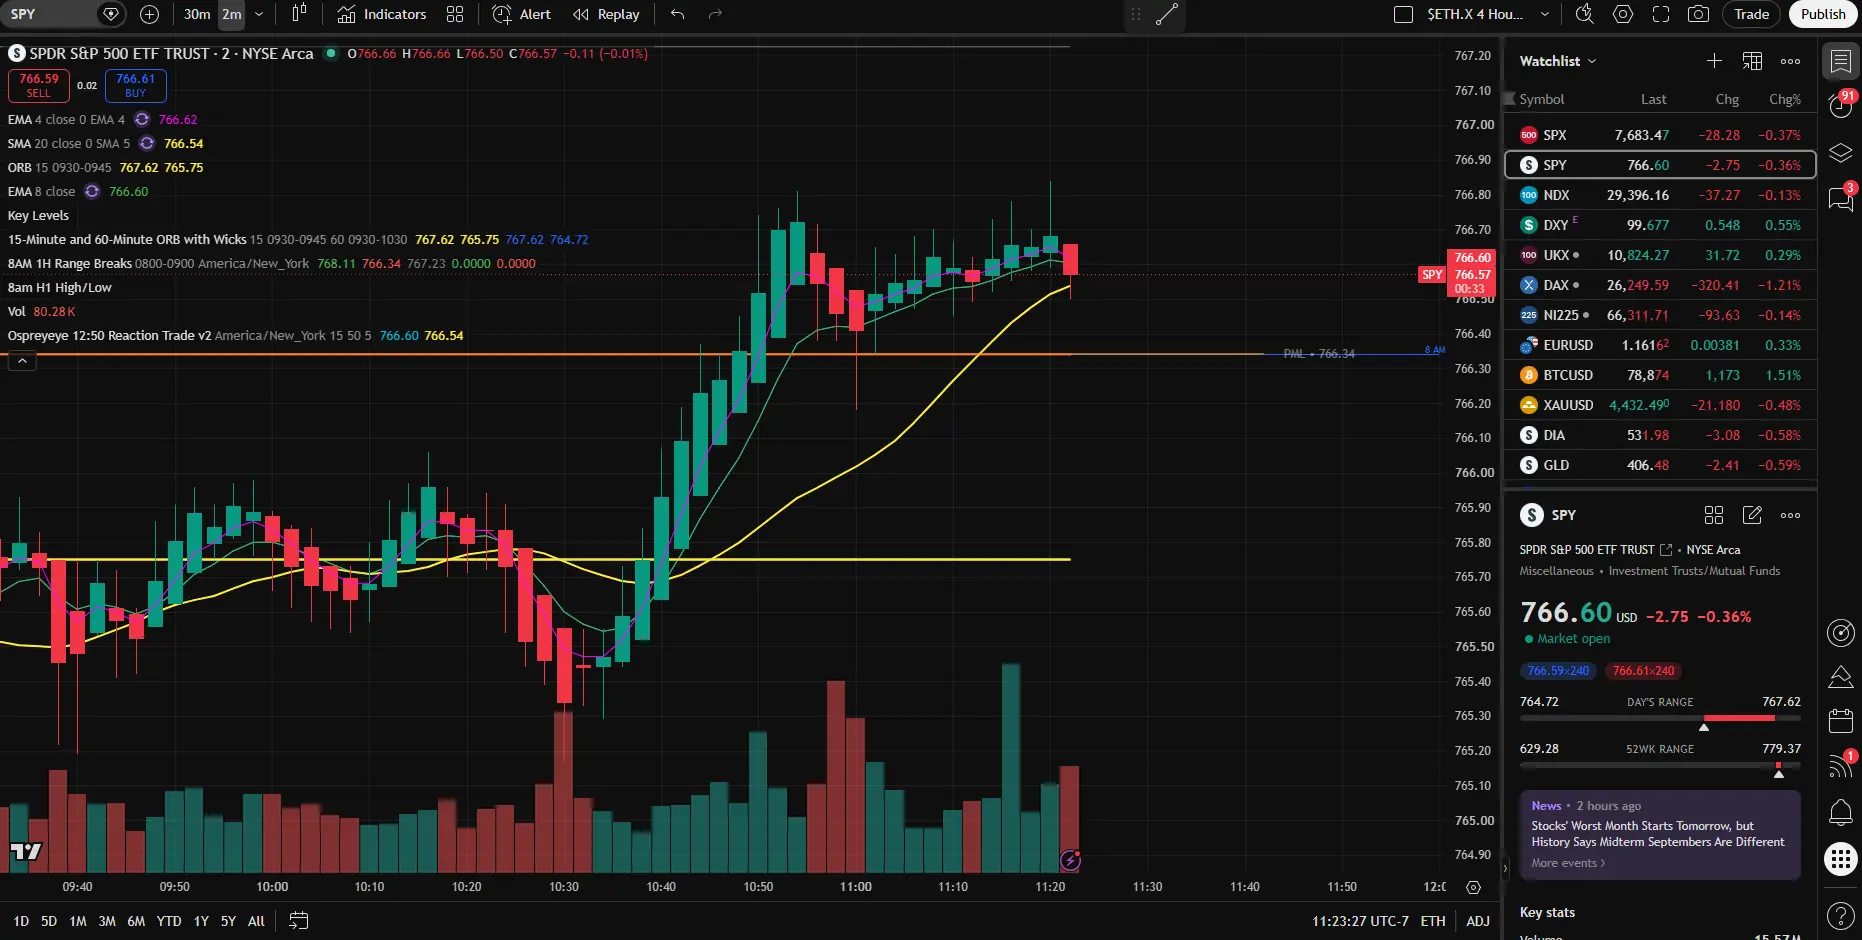
Task: Collapse the indicator legend list
Action: tap(22, 361)
